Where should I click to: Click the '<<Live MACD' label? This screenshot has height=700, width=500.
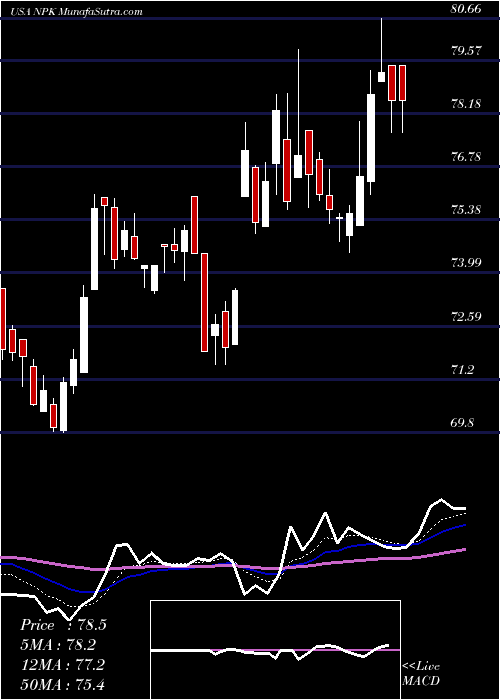coord(421,674)
